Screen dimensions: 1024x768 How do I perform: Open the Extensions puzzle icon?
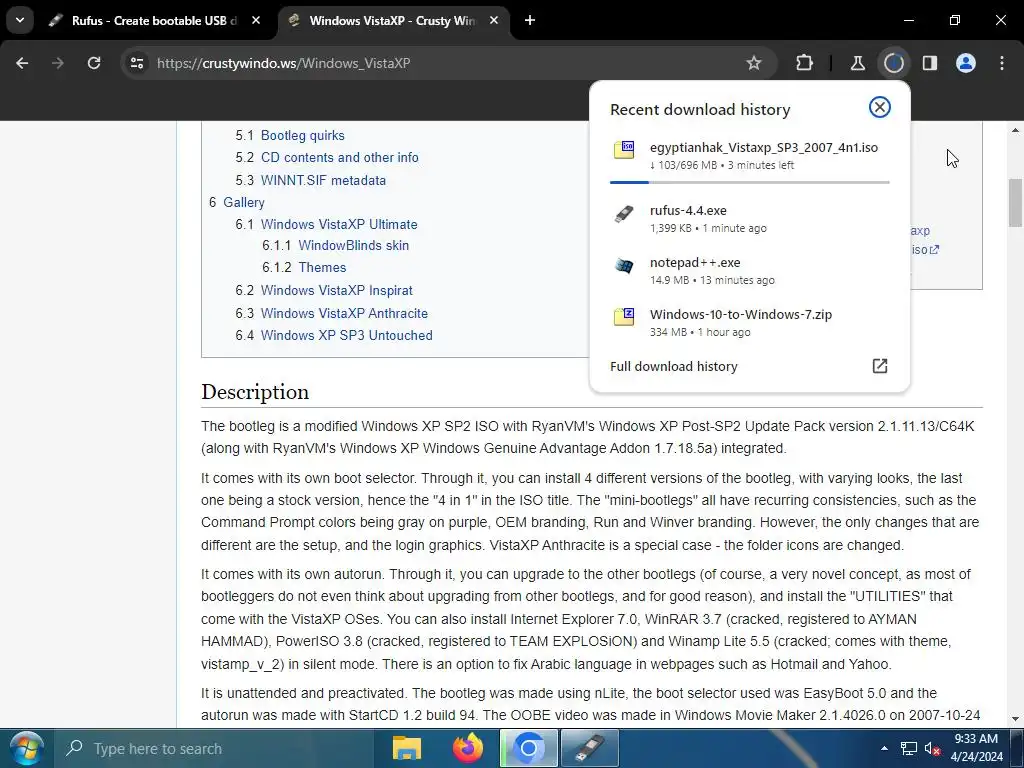coord(805,63)
